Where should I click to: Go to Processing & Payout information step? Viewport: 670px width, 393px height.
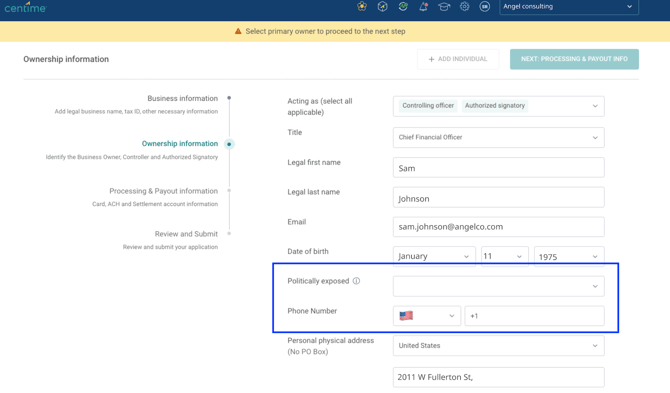pos(164,191)
